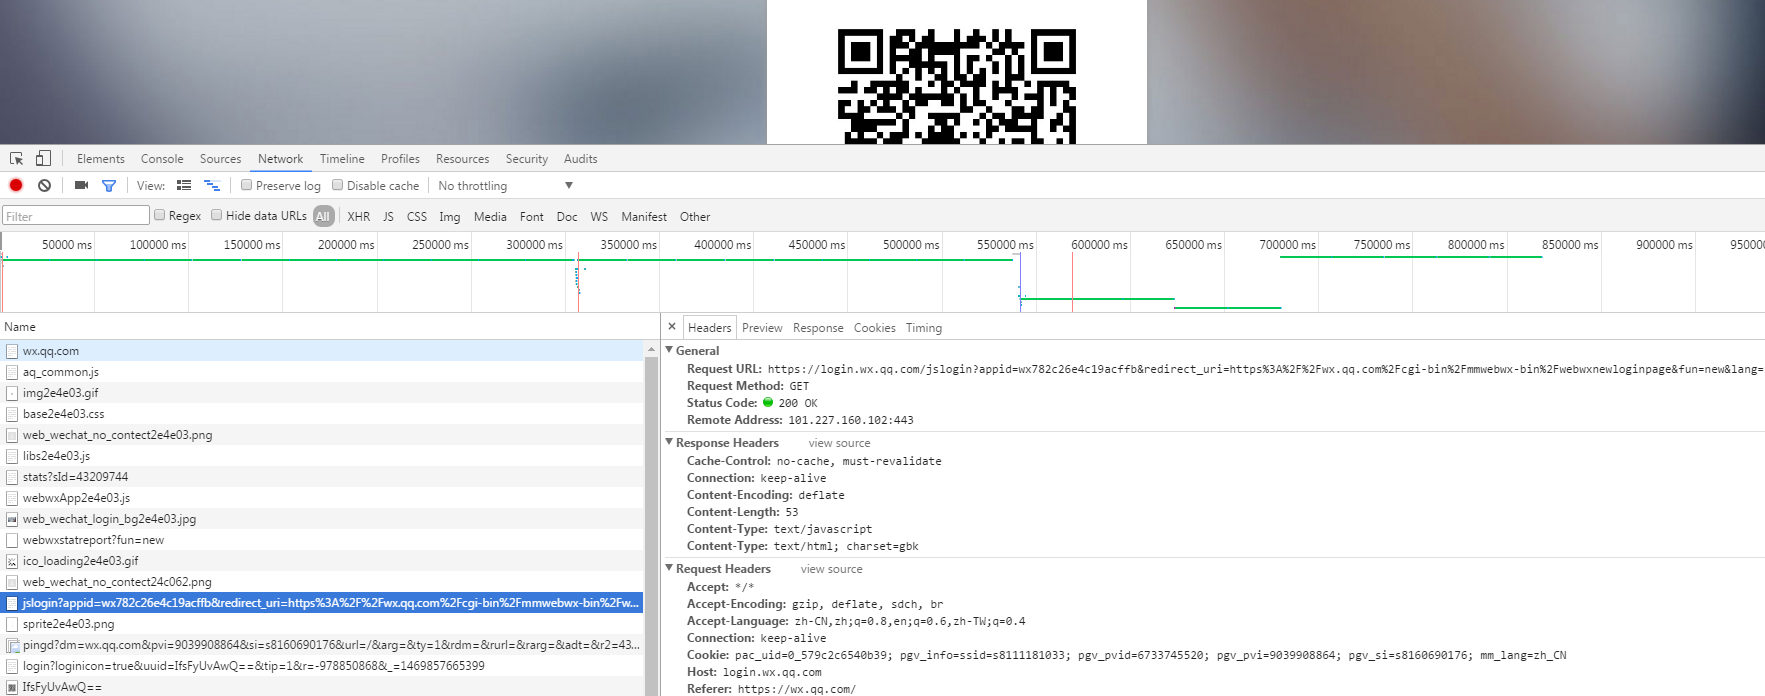Filter requests by Doc
Screen dimensions: 1765x696
pyautogui.click(x=567, y=217)
